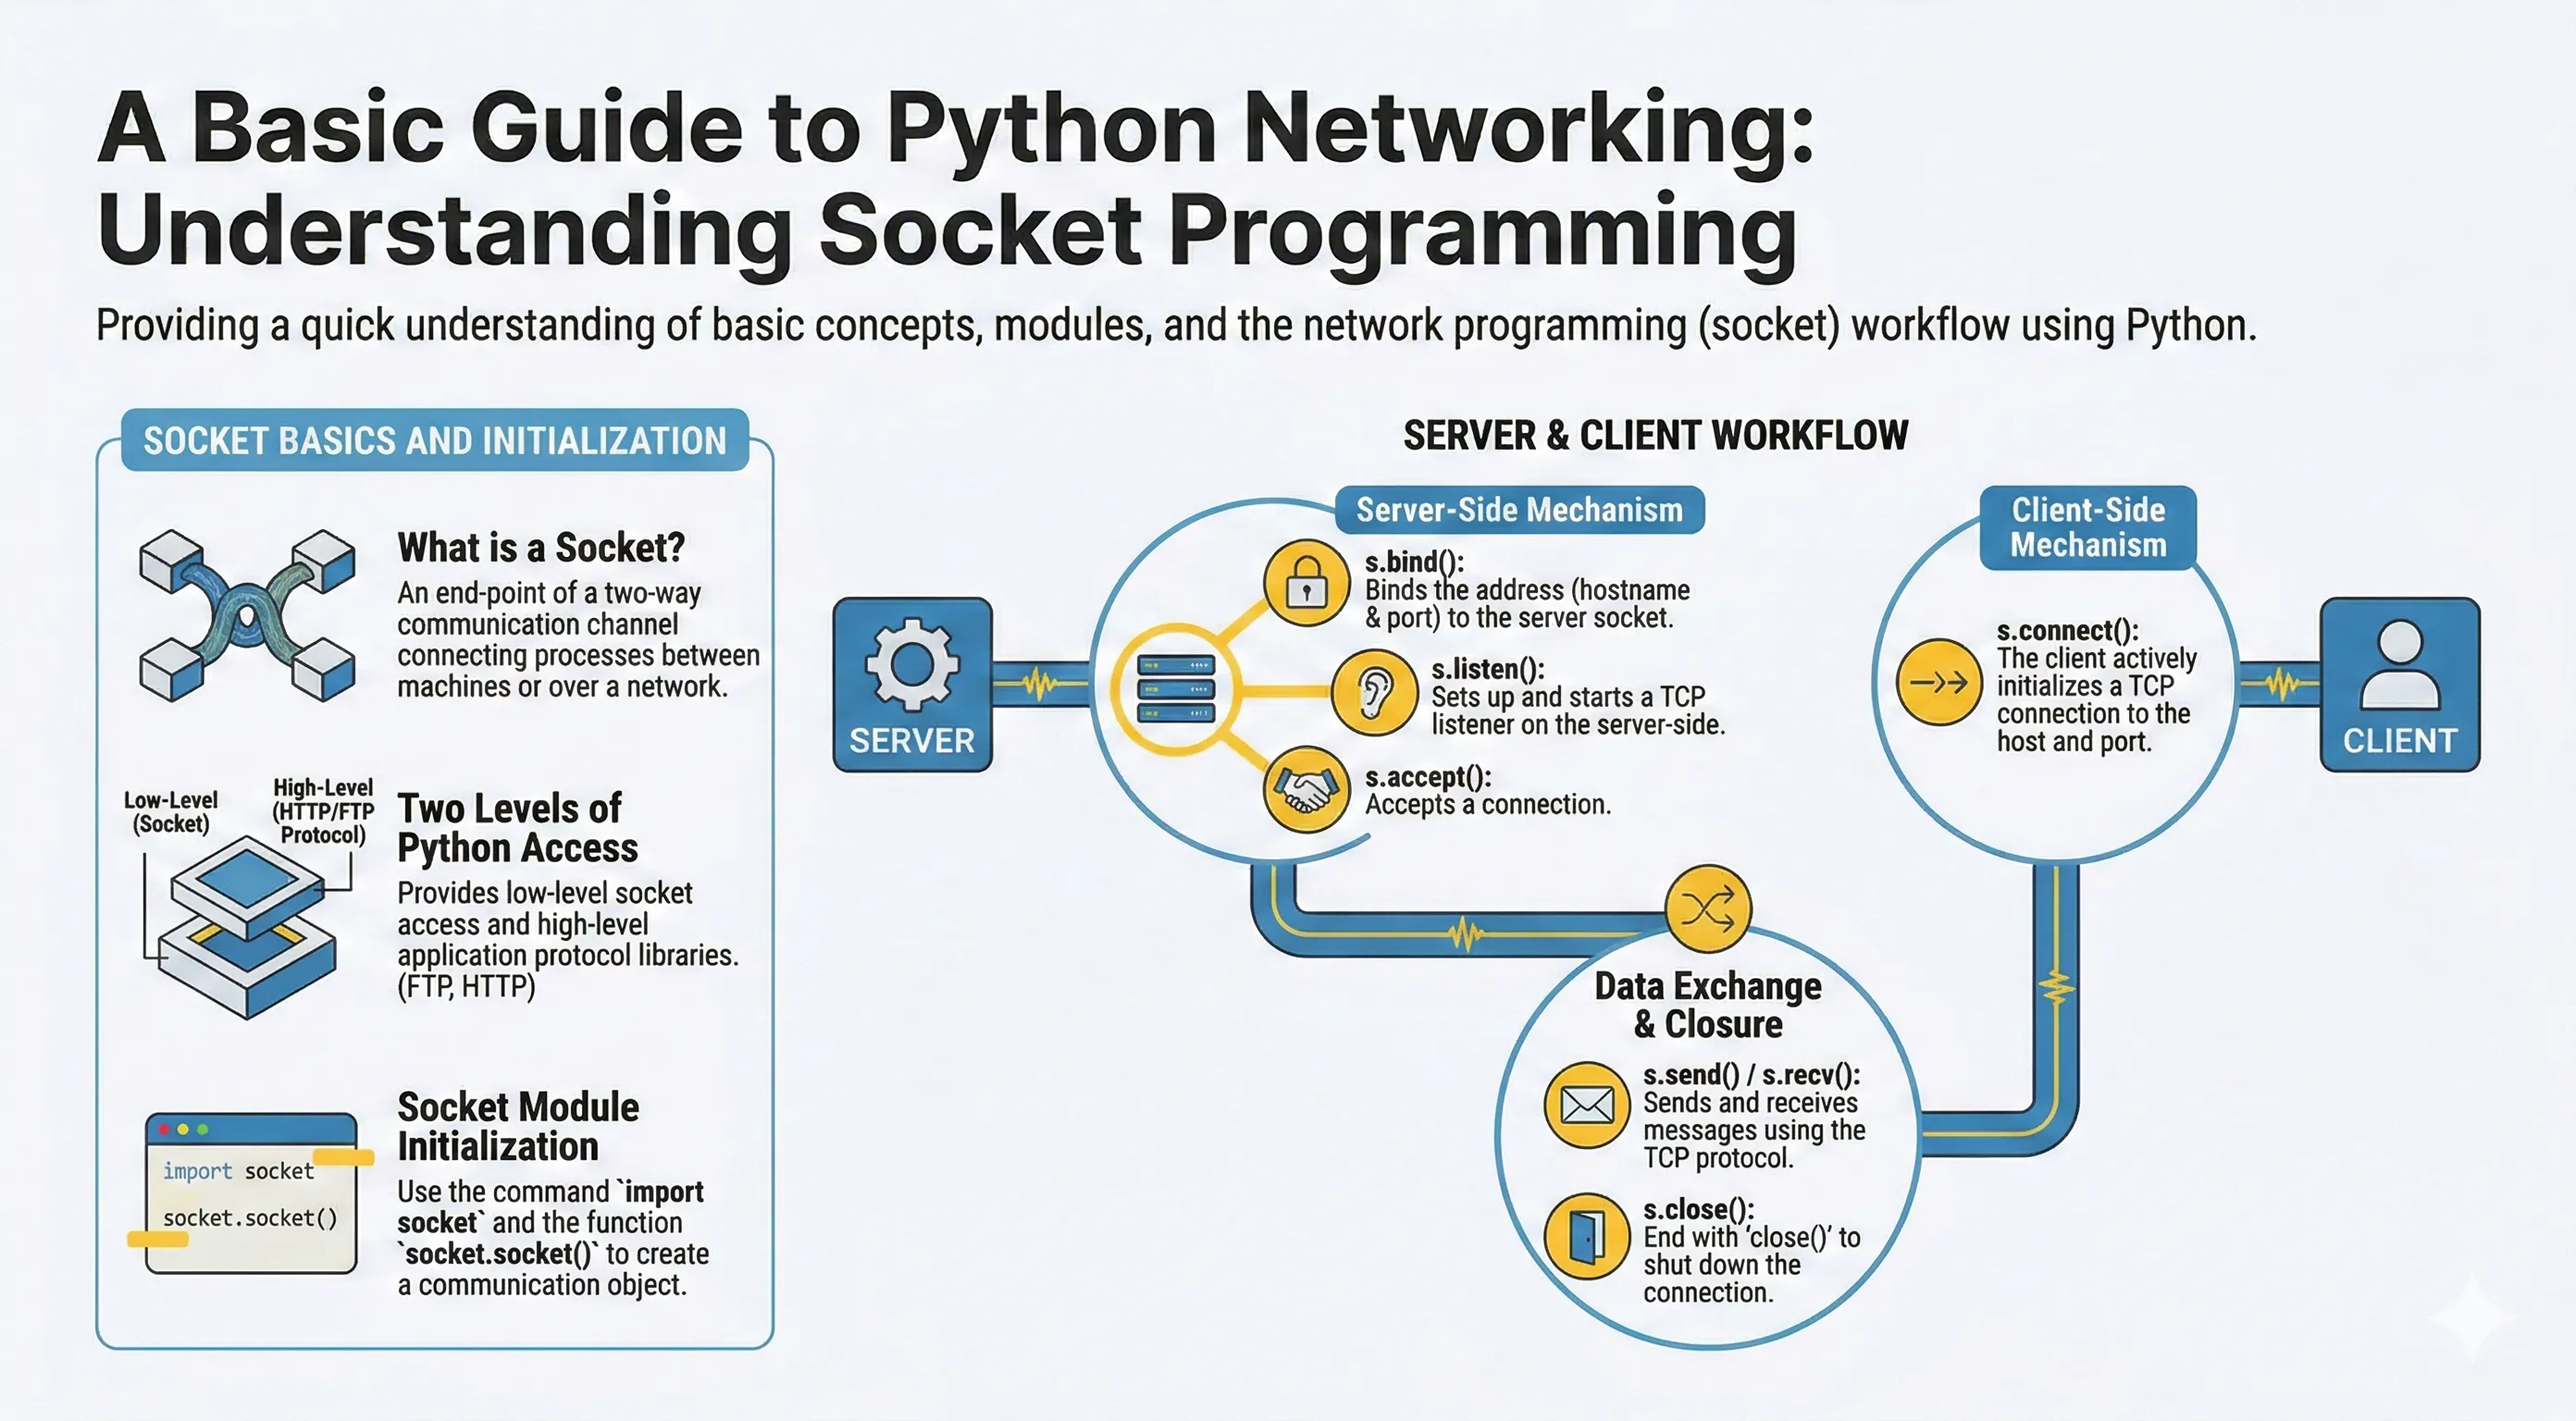Viewport: 2576px width, 1421px height.
Task: Click the Low-Level (Socket) label
Action: (171, 812)
